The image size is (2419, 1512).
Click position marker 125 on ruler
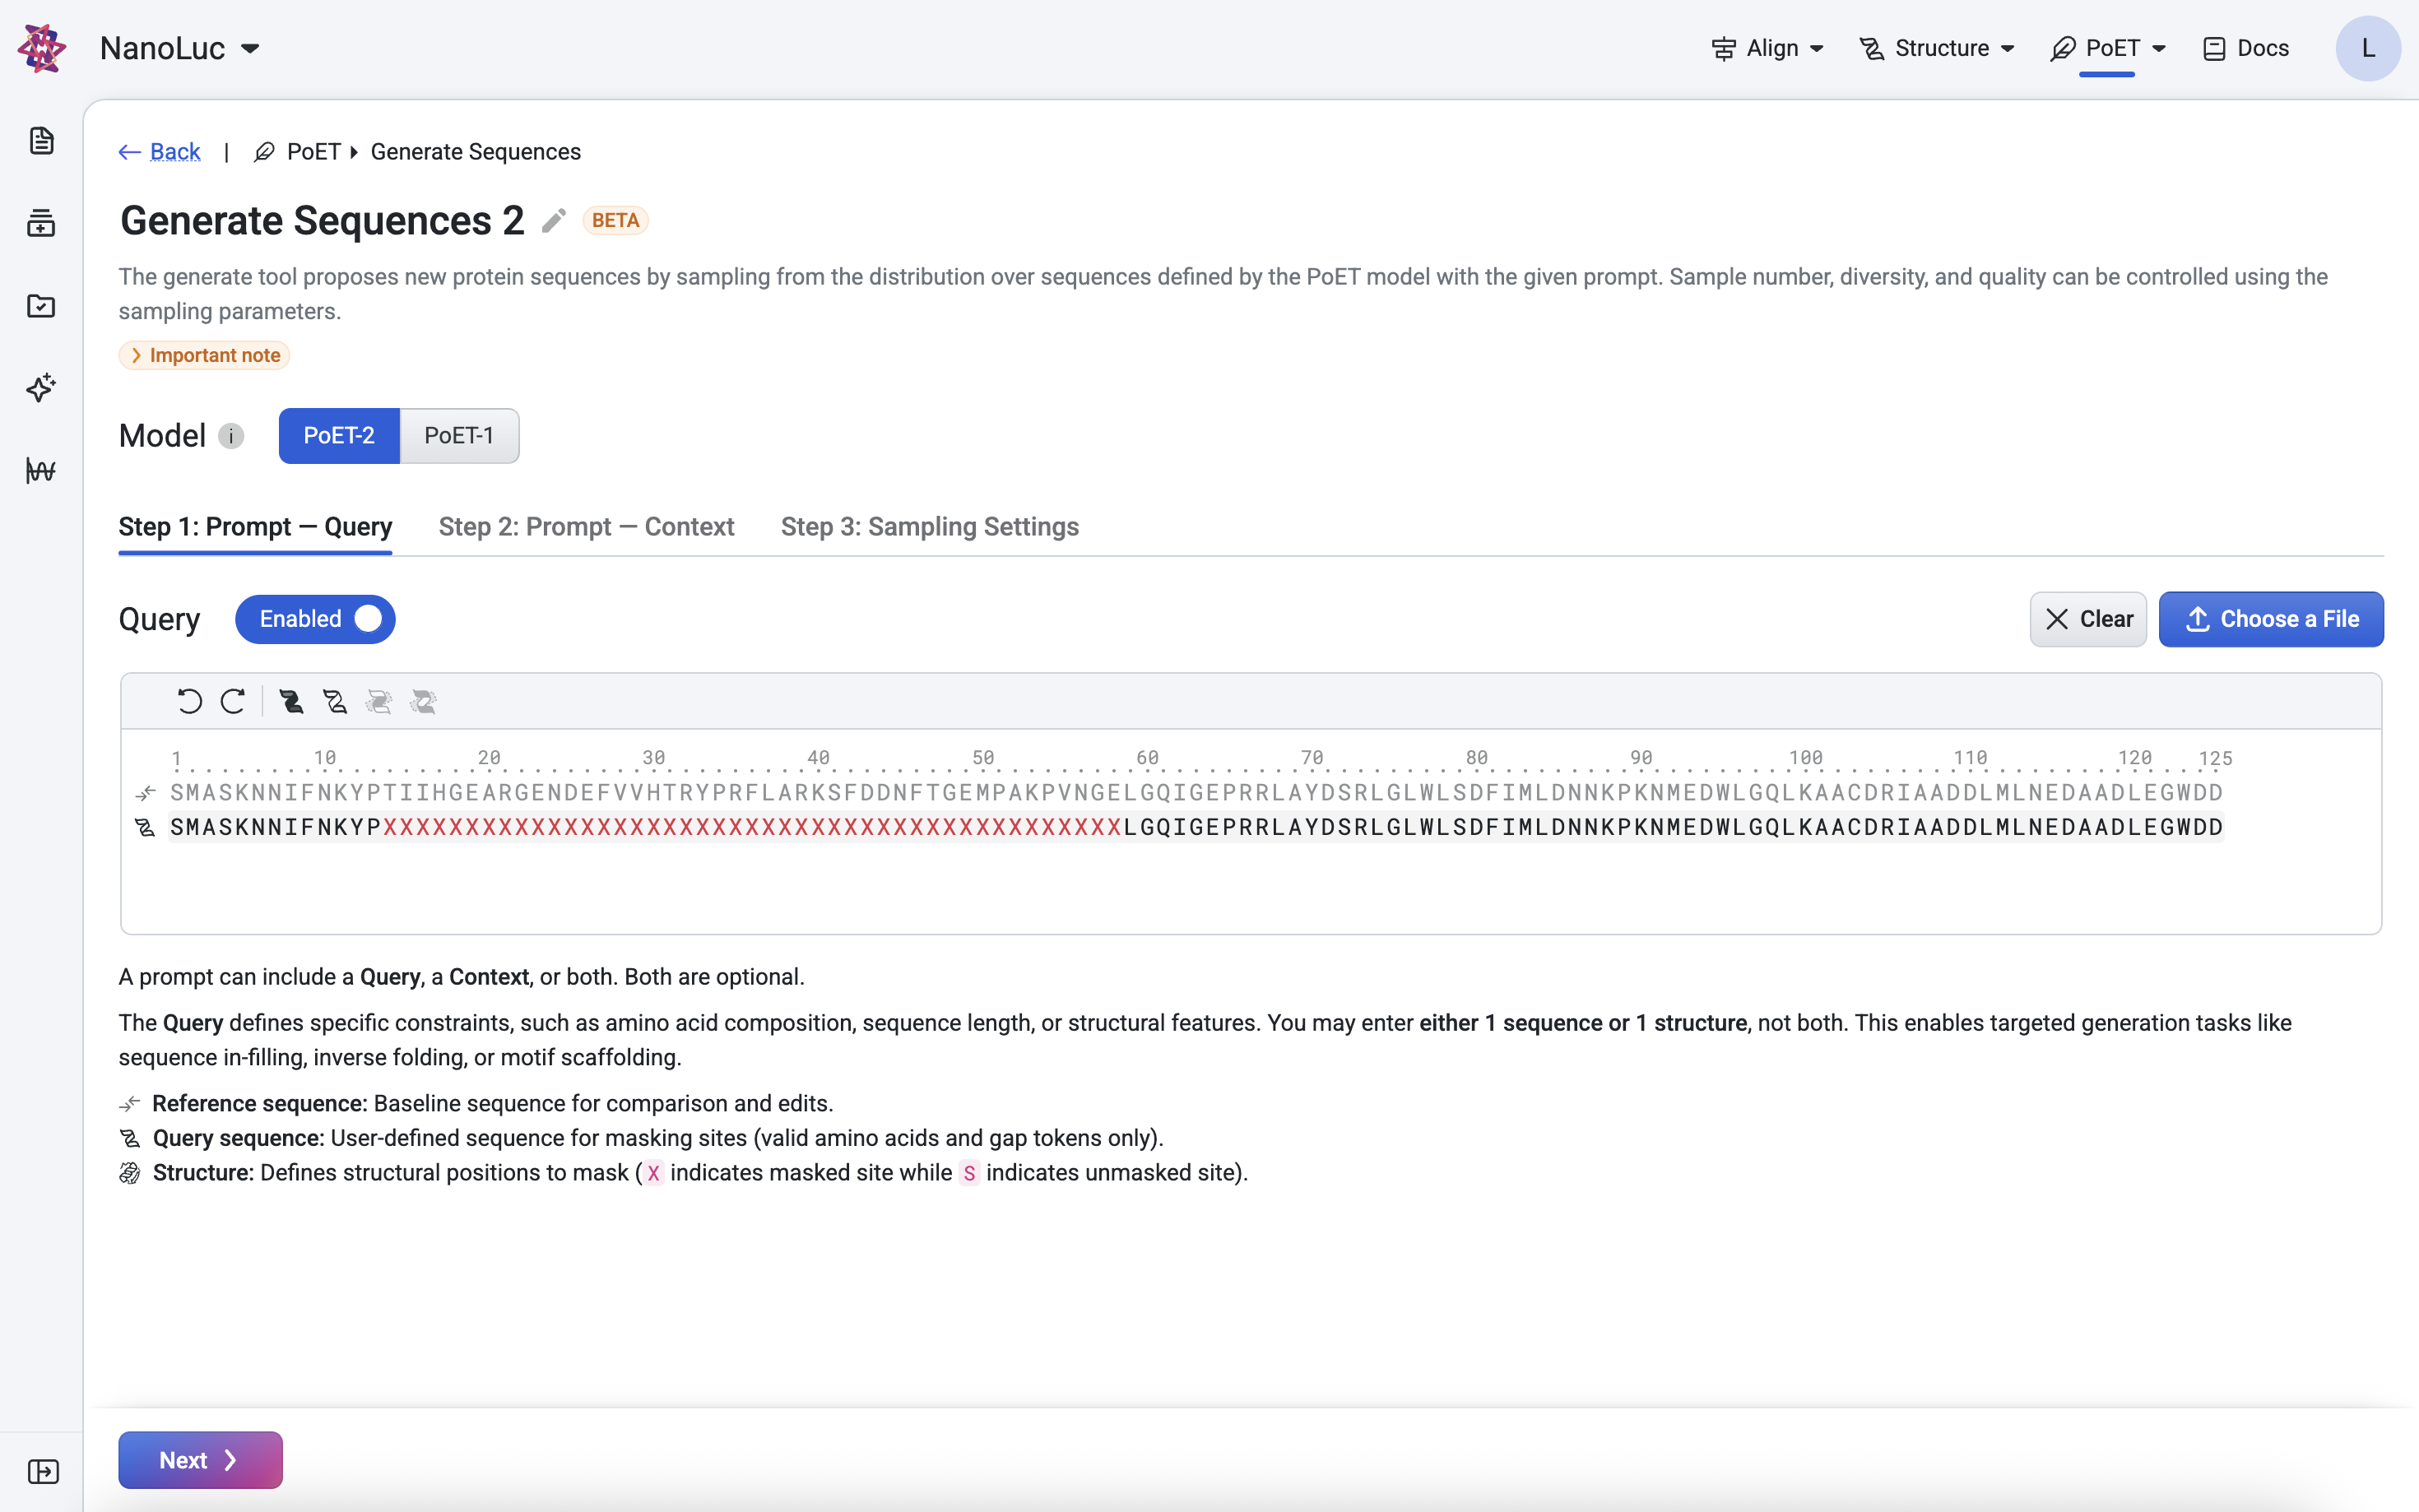[x=2214, y=758]
